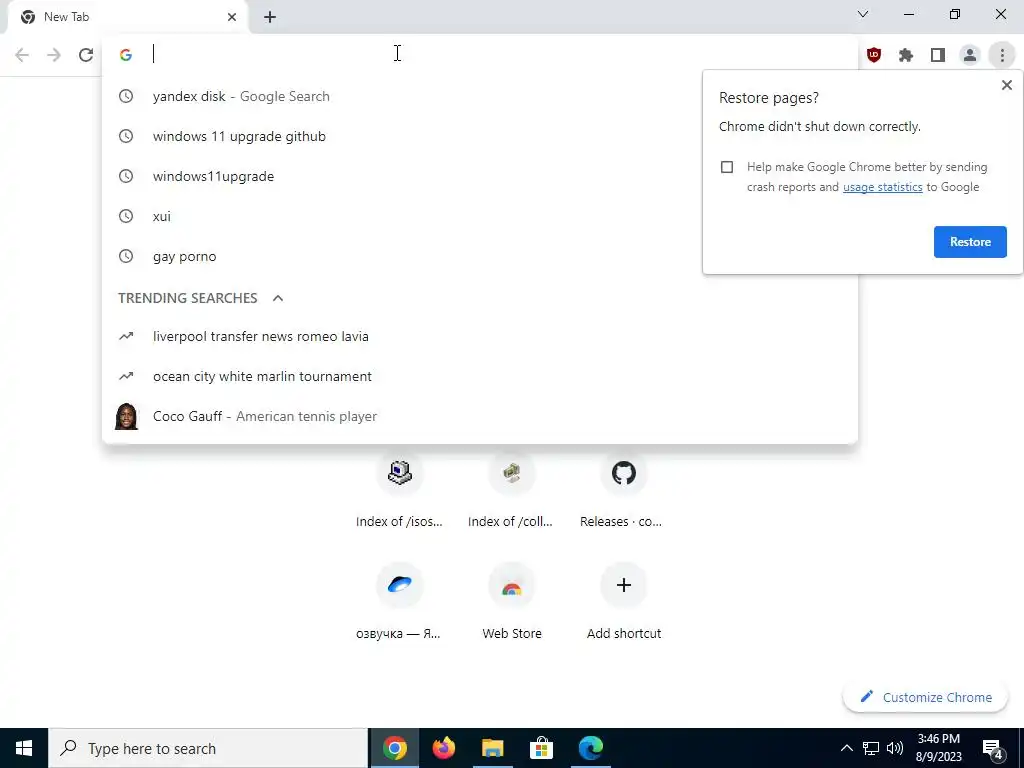The height and width of the screenshot is (768, 1024).
Task: Open the profile avatar icon
Action: [970, 55]
